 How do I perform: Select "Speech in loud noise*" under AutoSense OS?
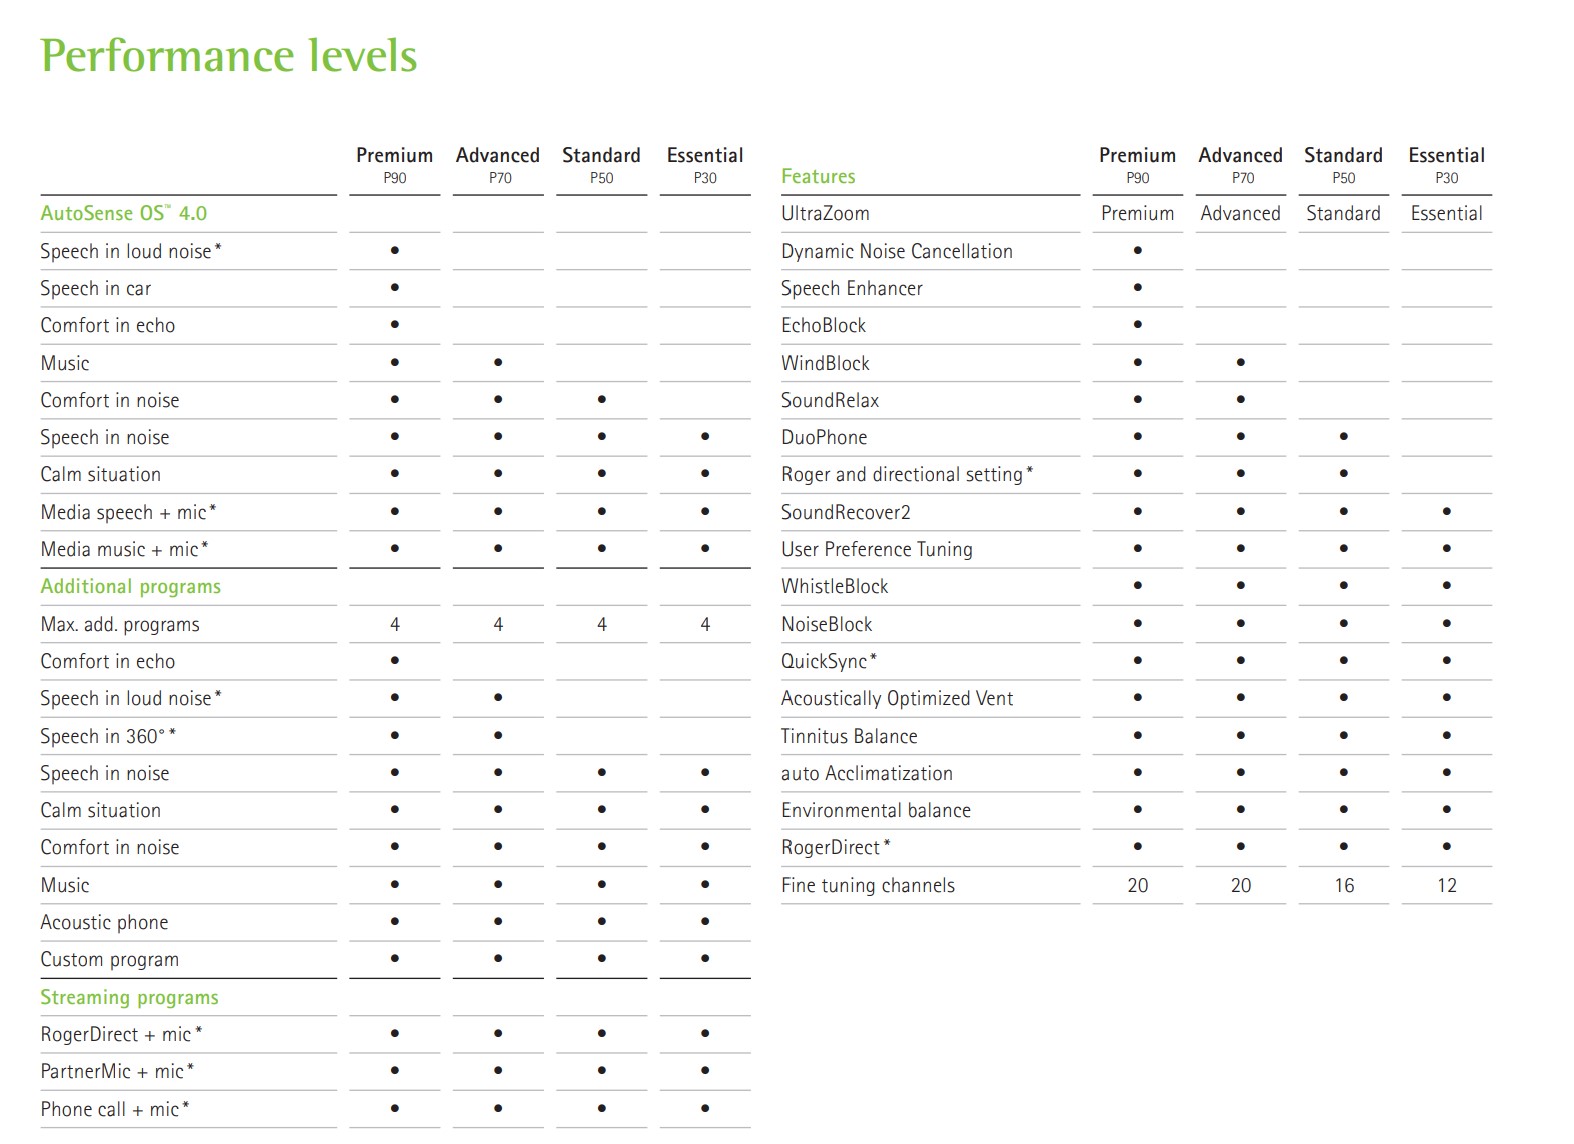[x=131, y=251]
